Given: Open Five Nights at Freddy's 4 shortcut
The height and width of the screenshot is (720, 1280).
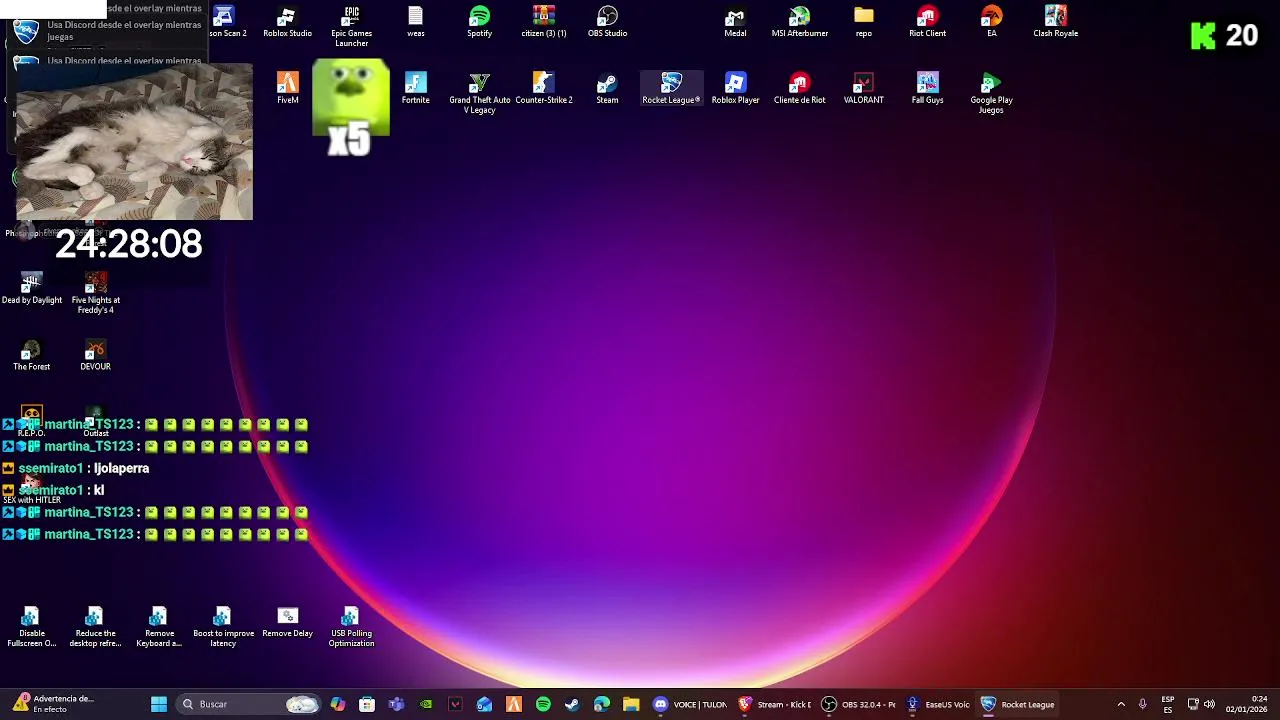Looking at the screenshot, I should [x=95, y=293].
